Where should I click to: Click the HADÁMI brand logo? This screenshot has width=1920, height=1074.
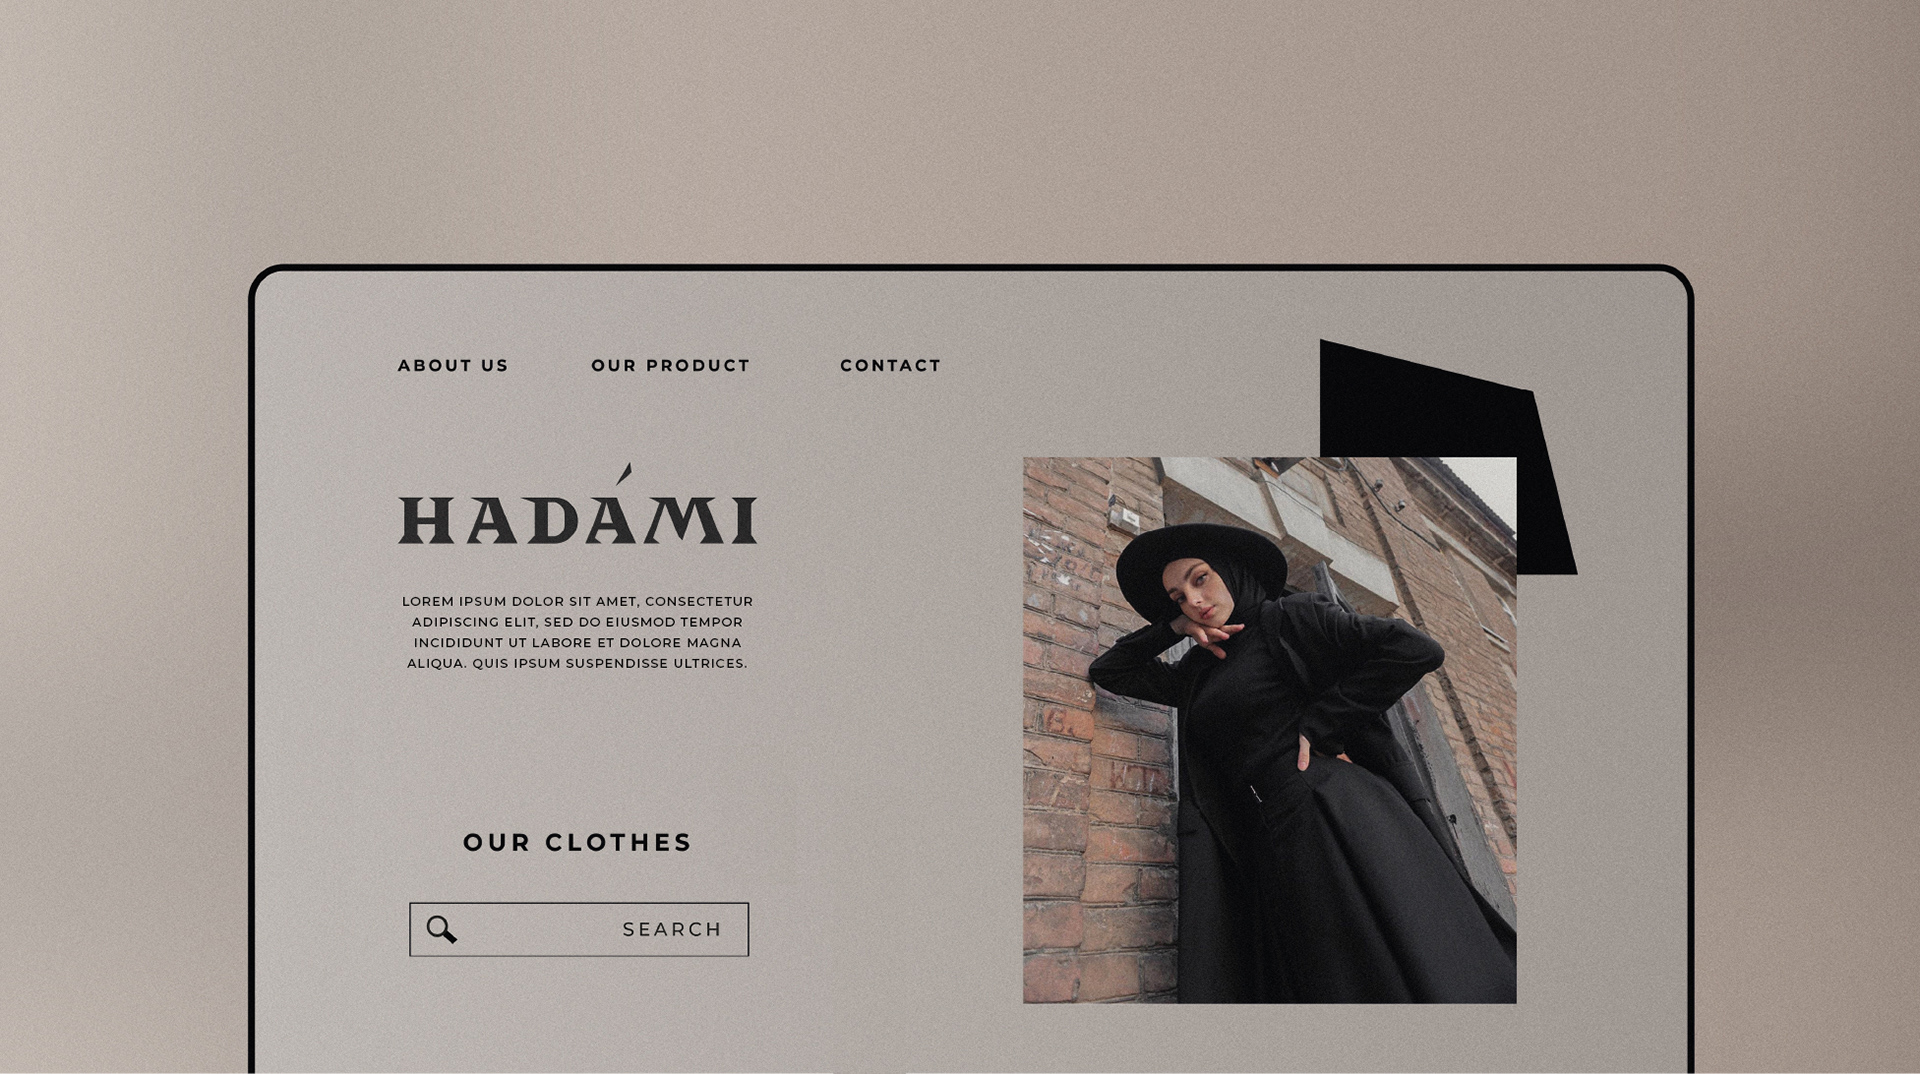tap(578, 505)
